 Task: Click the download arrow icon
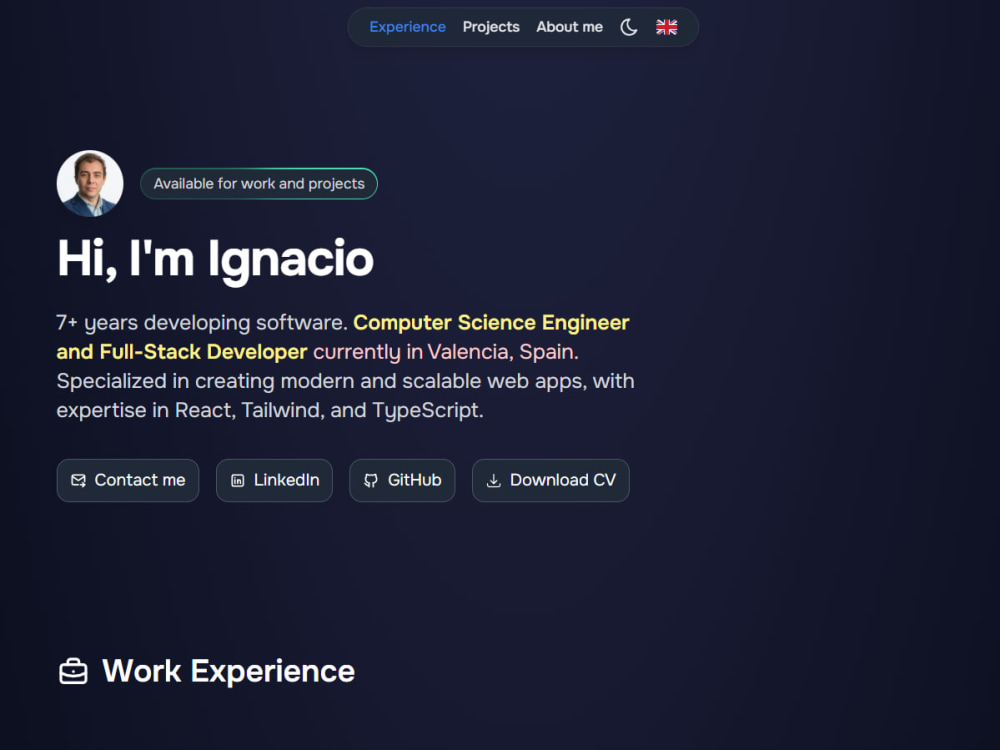tap(493, 481)
